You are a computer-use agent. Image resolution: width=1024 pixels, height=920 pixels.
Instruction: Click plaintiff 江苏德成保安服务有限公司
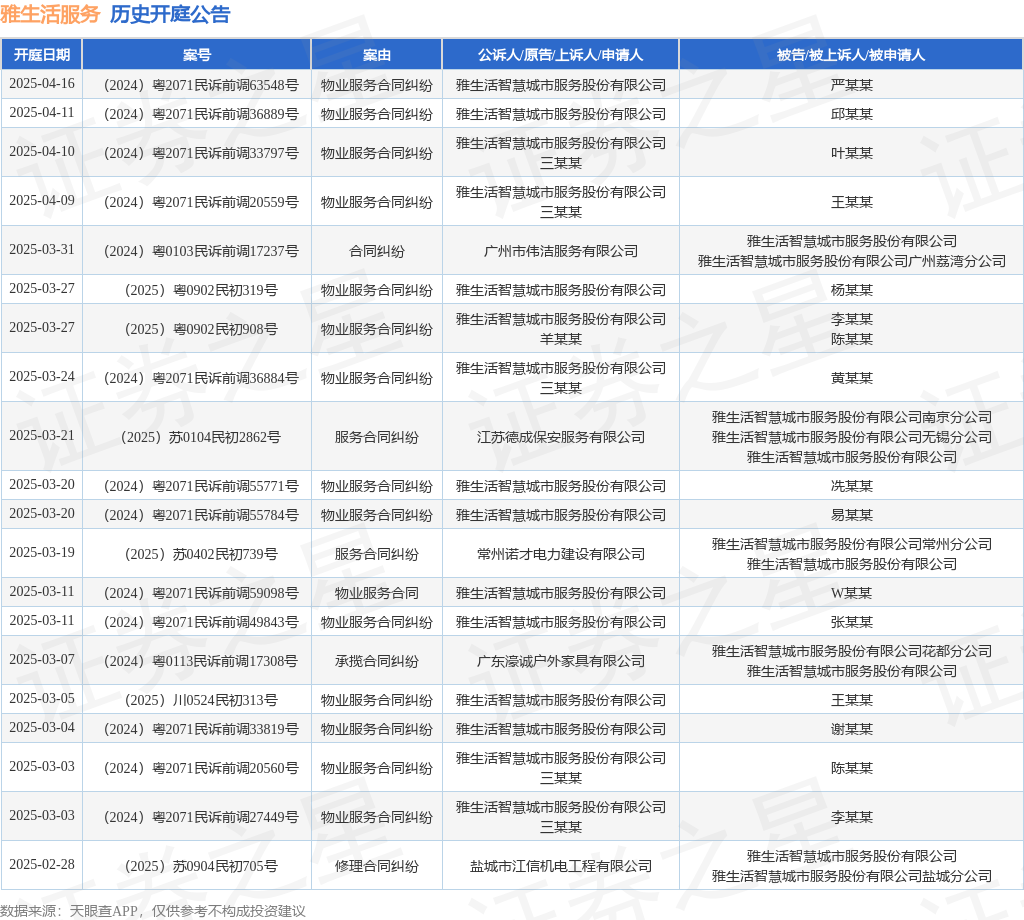561,437
